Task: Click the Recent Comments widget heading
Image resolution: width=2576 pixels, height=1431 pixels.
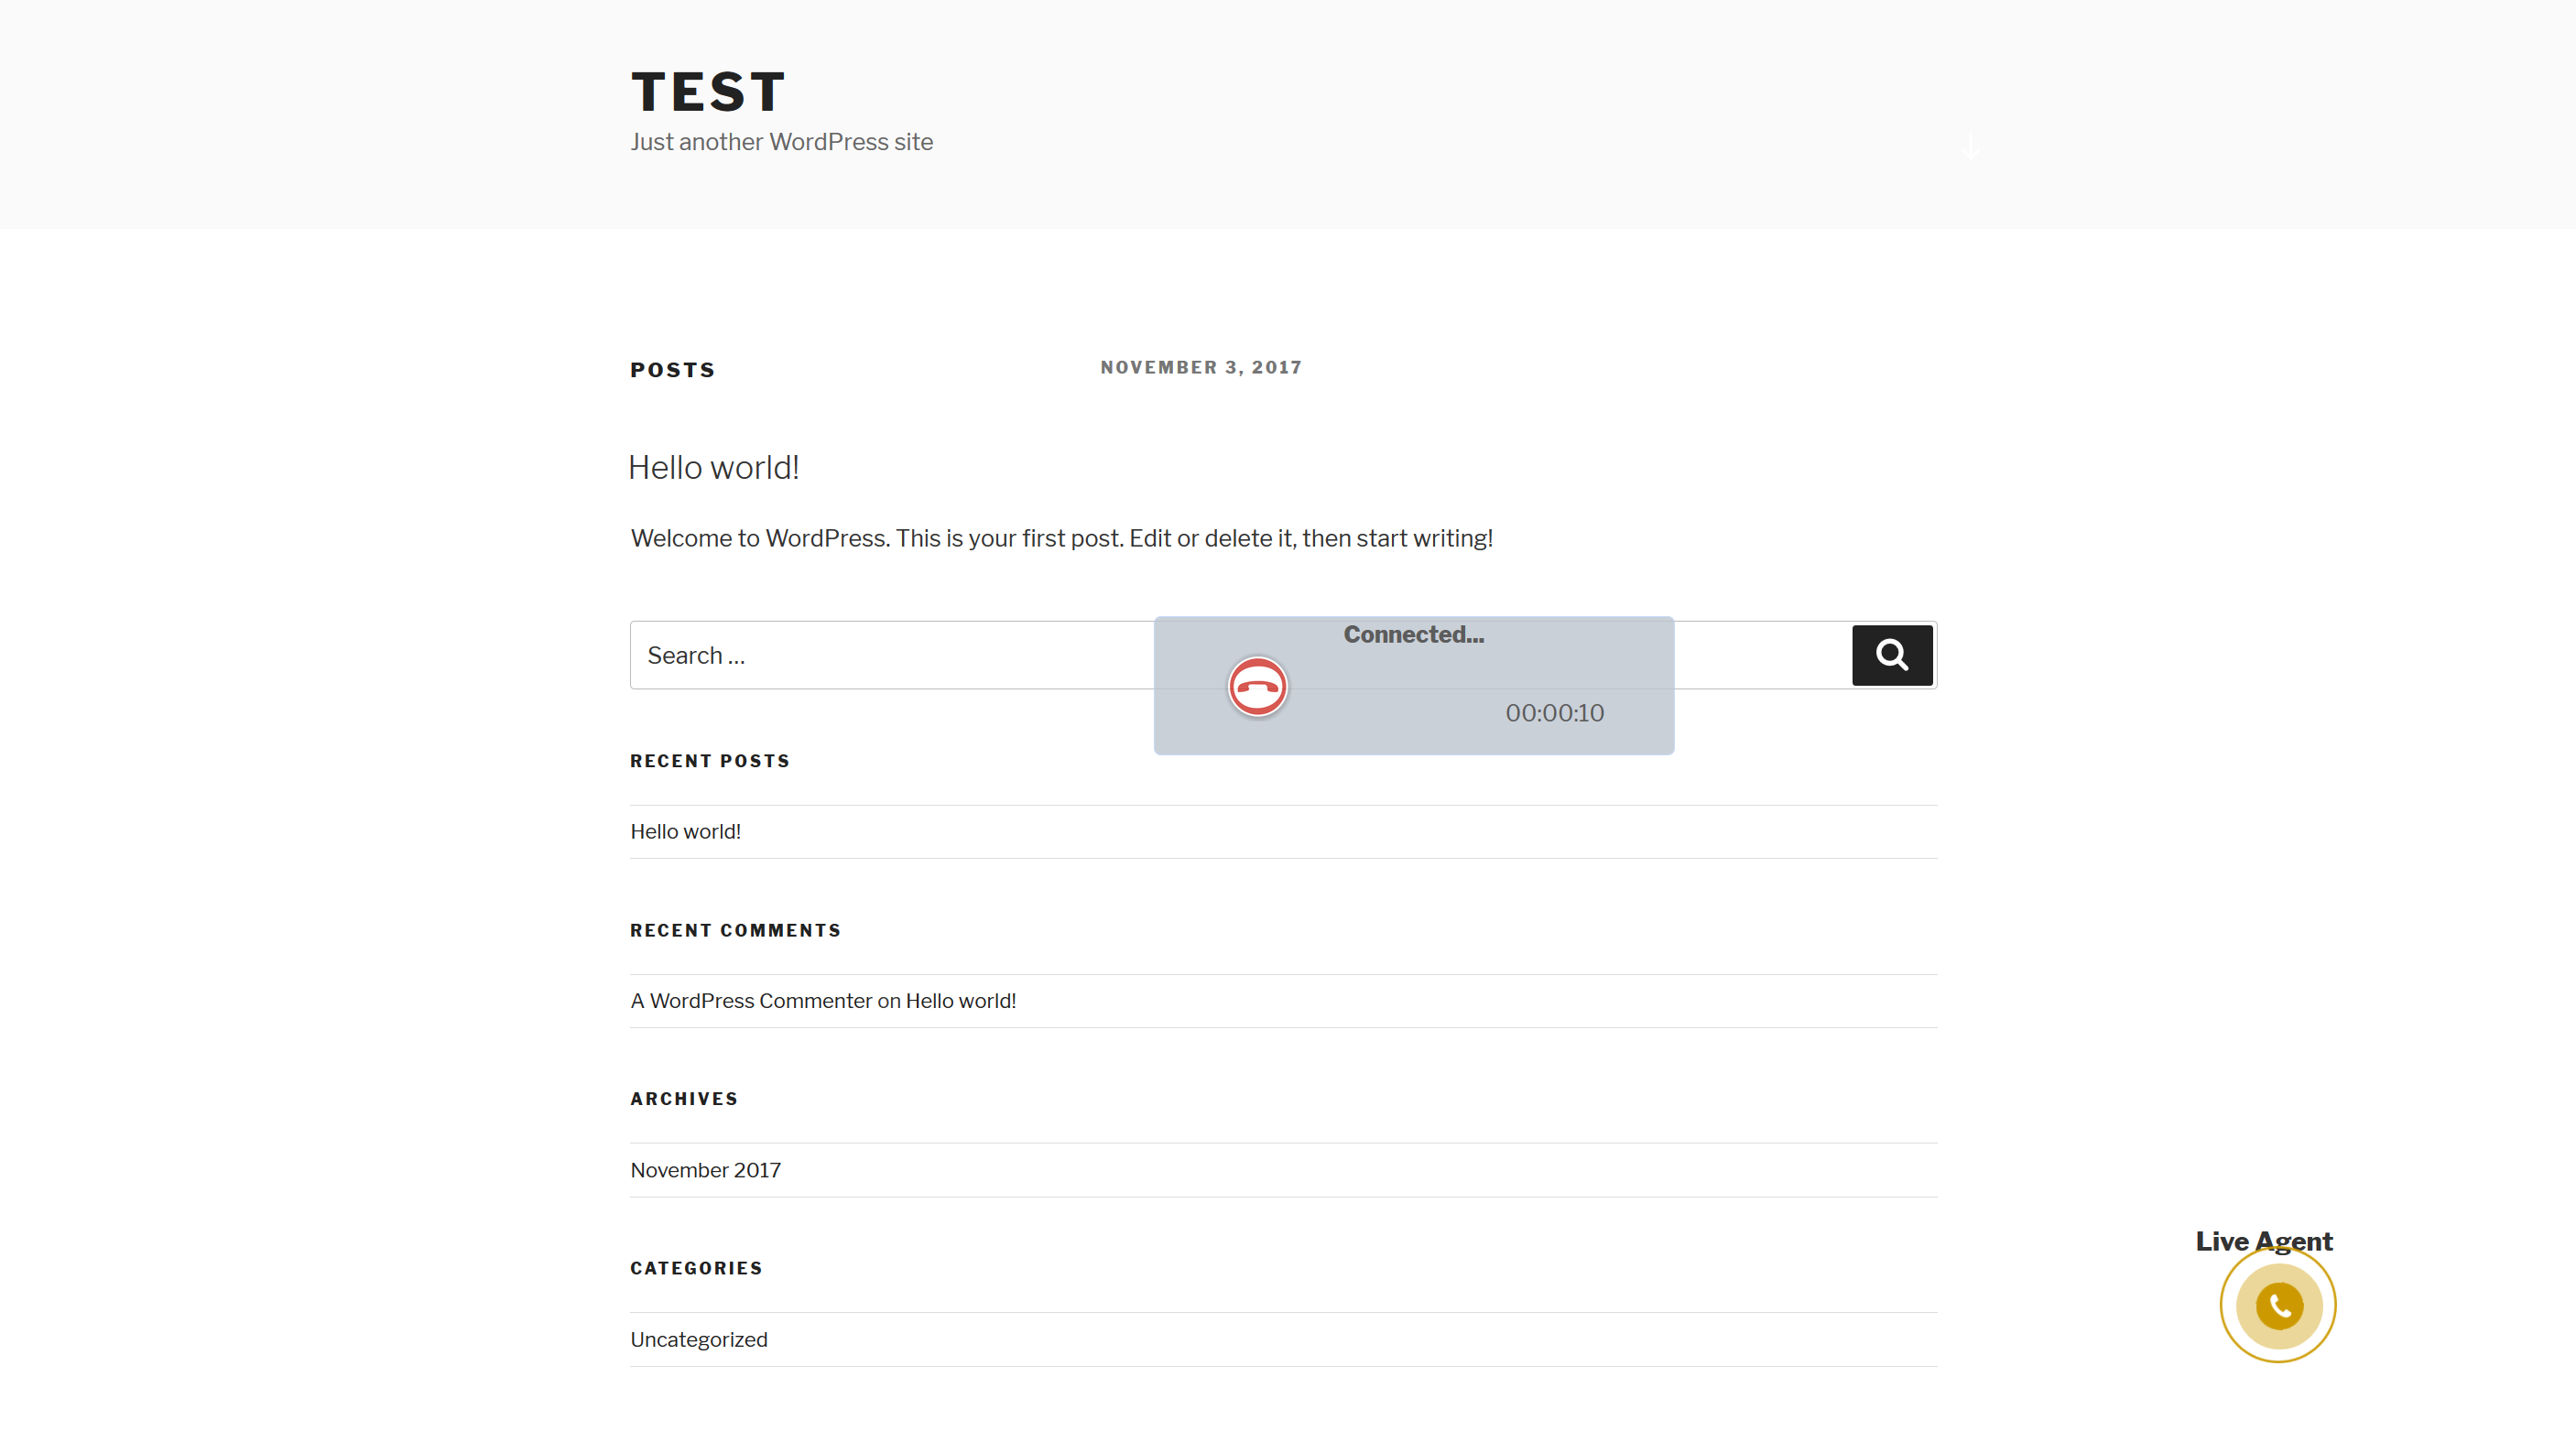Action: pyautogui.click(x=735, y=930)
